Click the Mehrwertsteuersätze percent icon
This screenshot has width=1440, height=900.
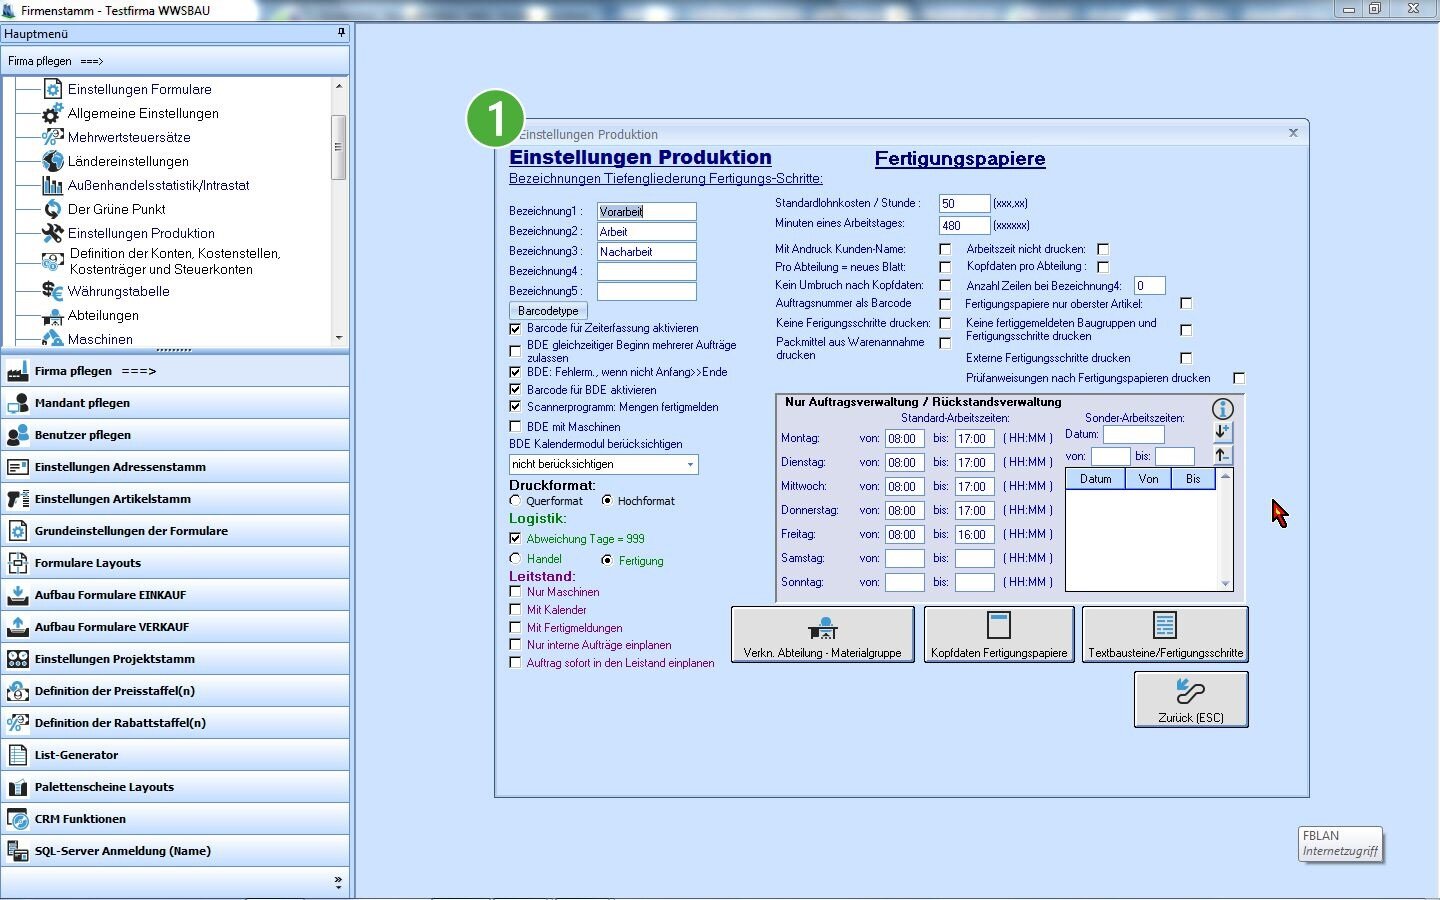tap(53, 137)
